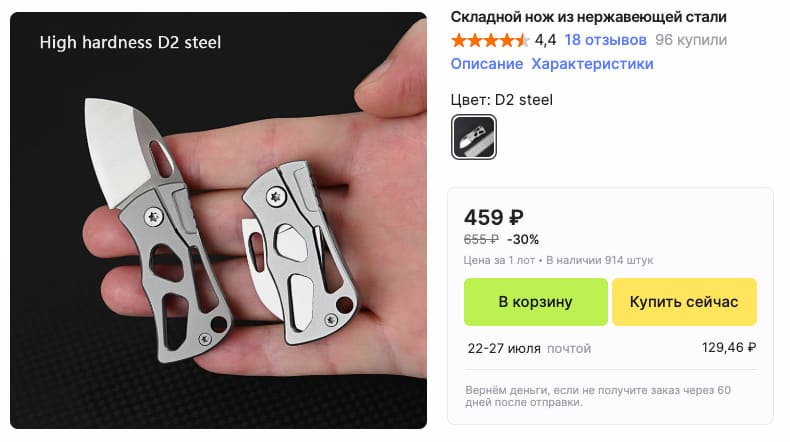Click the product title Складной нож
The height and width of the screenshot is (442, 790).
point(588,17)
